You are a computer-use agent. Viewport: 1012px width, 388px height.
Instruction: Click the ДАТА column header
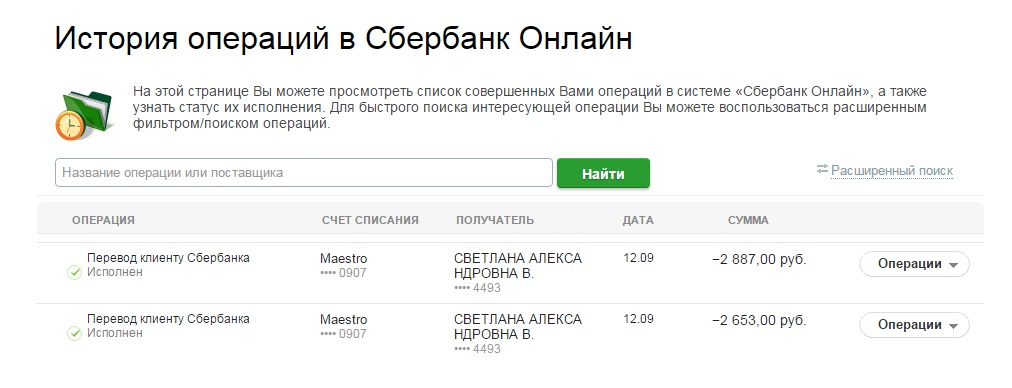638,220
